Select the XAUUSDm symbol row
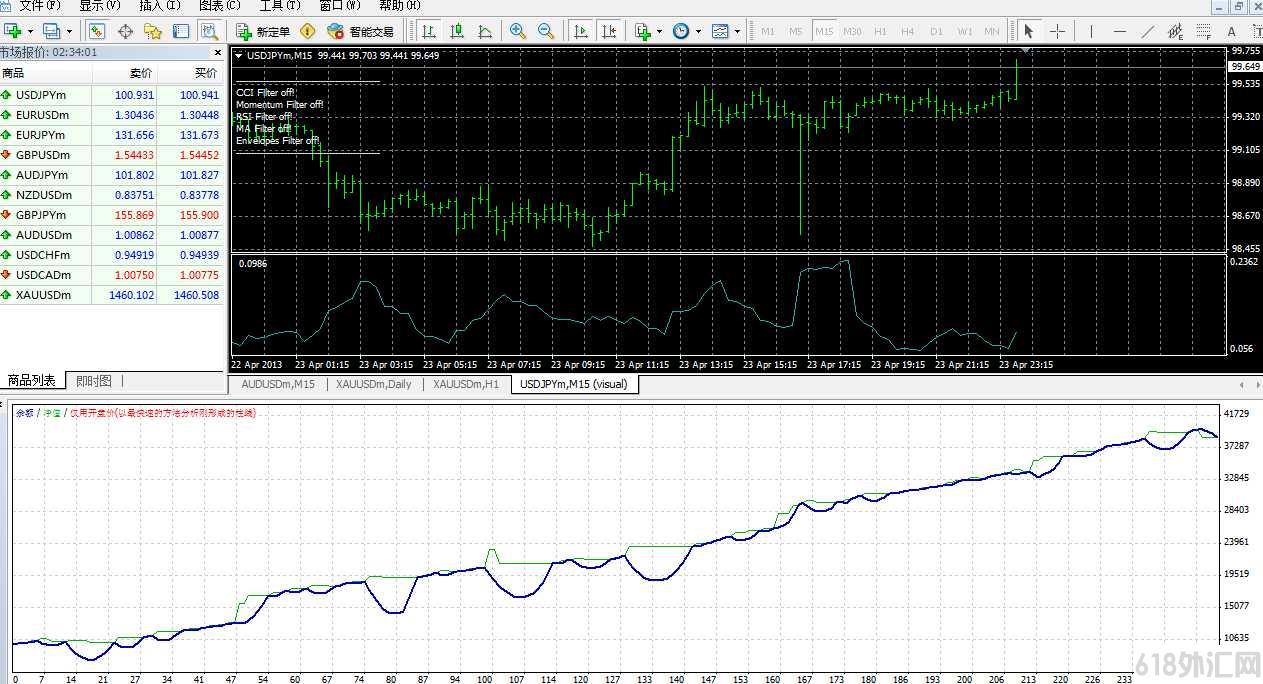Screen dimensions: 1263x684 click(x=113, y=295)
